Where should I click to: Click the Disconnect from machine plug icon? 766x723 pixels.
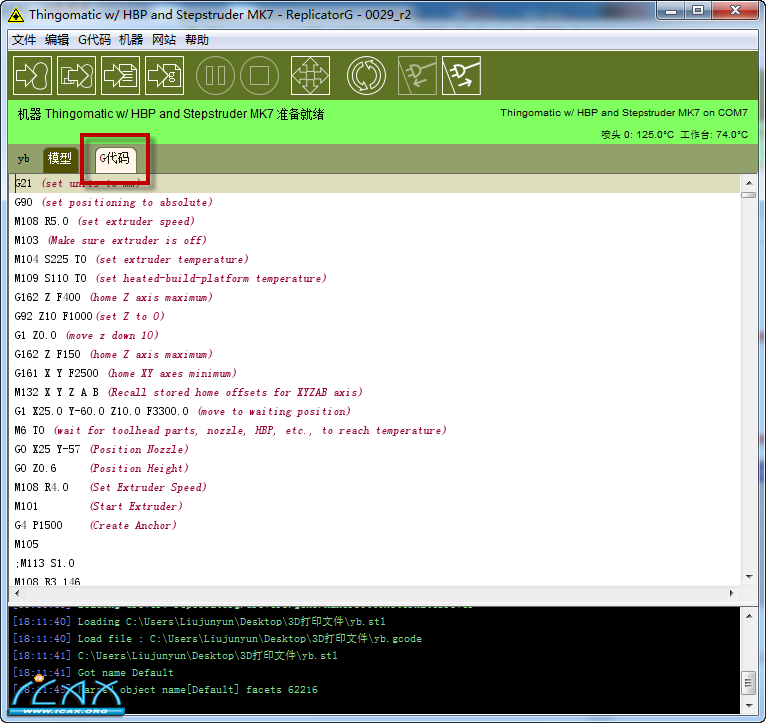click(461, 76)
